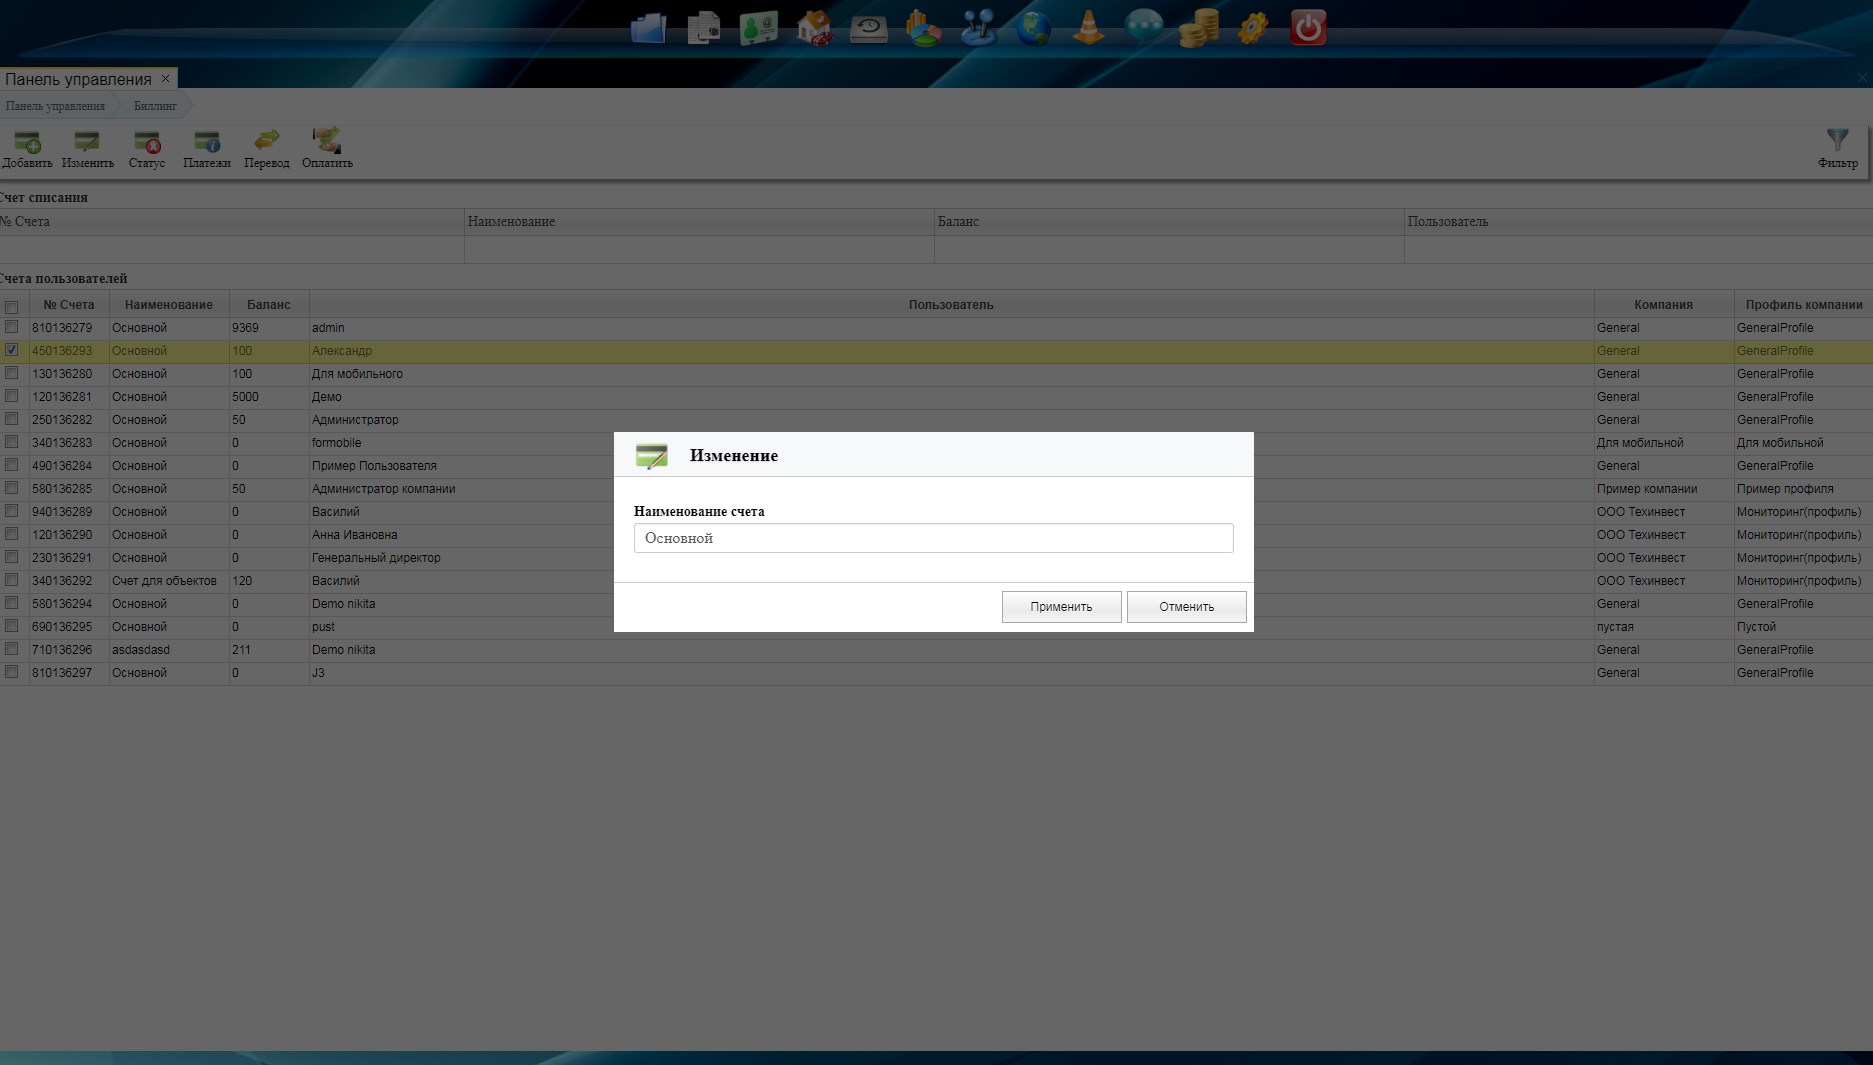The height and width of the screenshot is (1065, 1873).
Task: Click the Изменить edit account icon
Action: coord(87,141)
